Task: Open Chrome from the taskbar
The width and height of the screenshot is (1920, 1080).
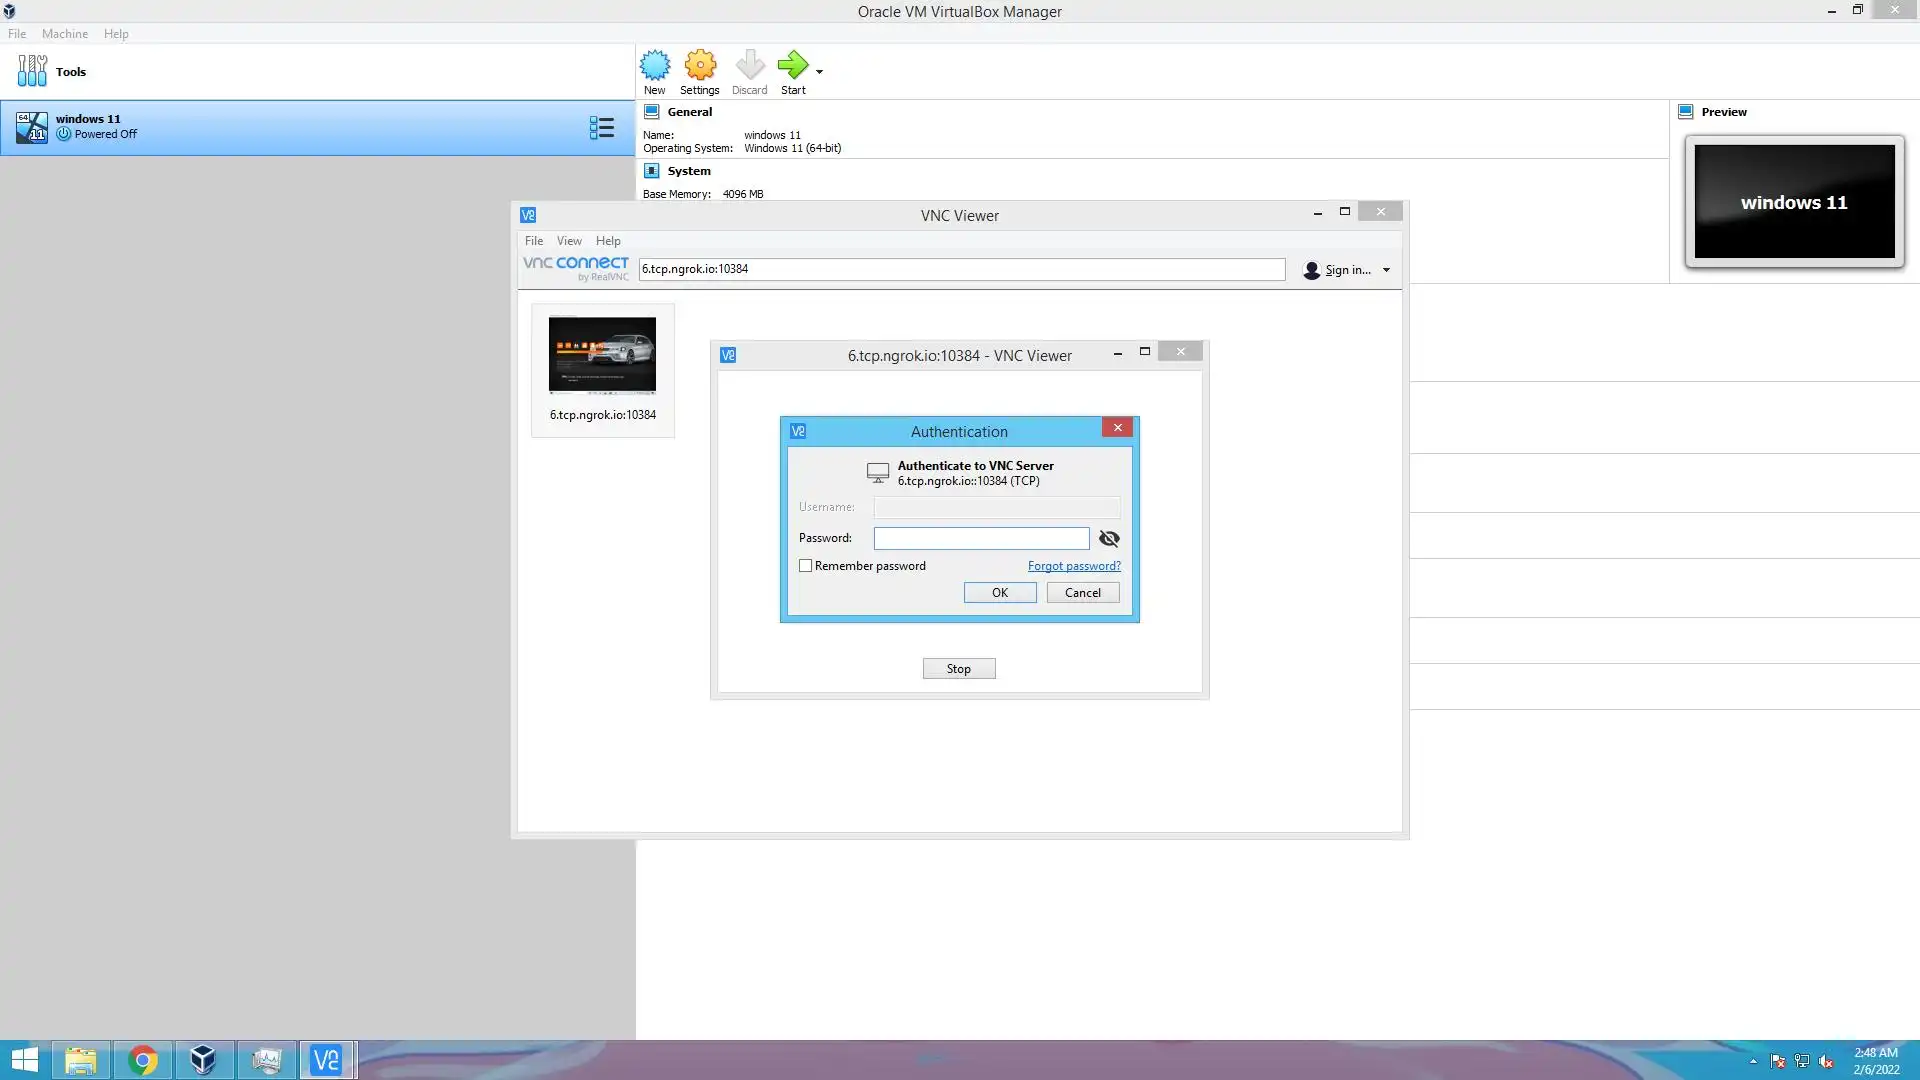Action: 143,1060
